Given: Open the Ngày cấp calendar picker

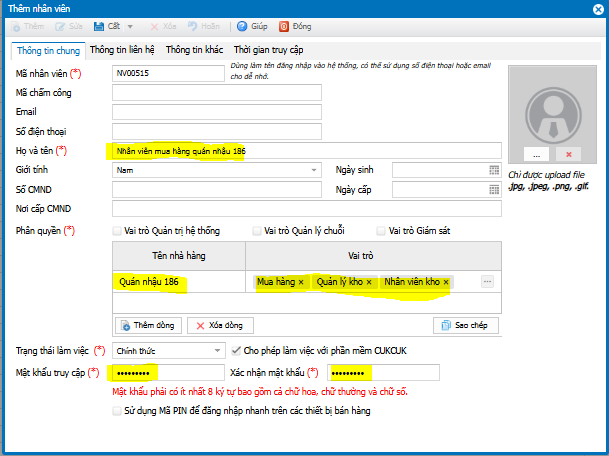Looking at the screenshot, I should point(494,190).
